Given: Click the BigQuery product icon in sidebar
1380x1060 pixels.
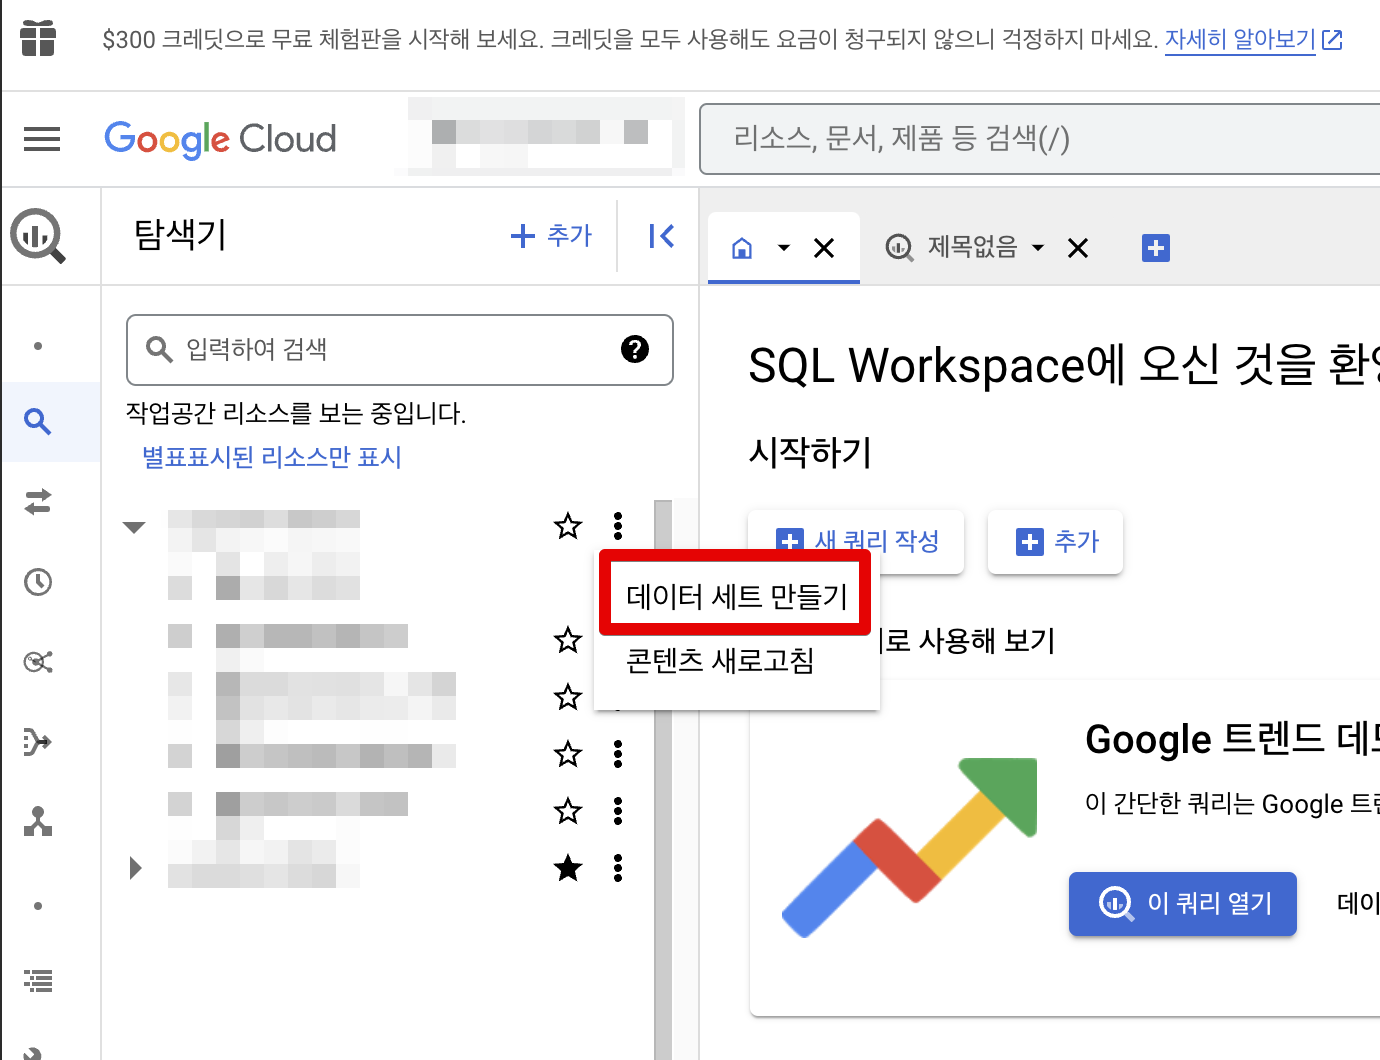Looking at the screenshot, I should pyautogui.click(x=38, y=235).
